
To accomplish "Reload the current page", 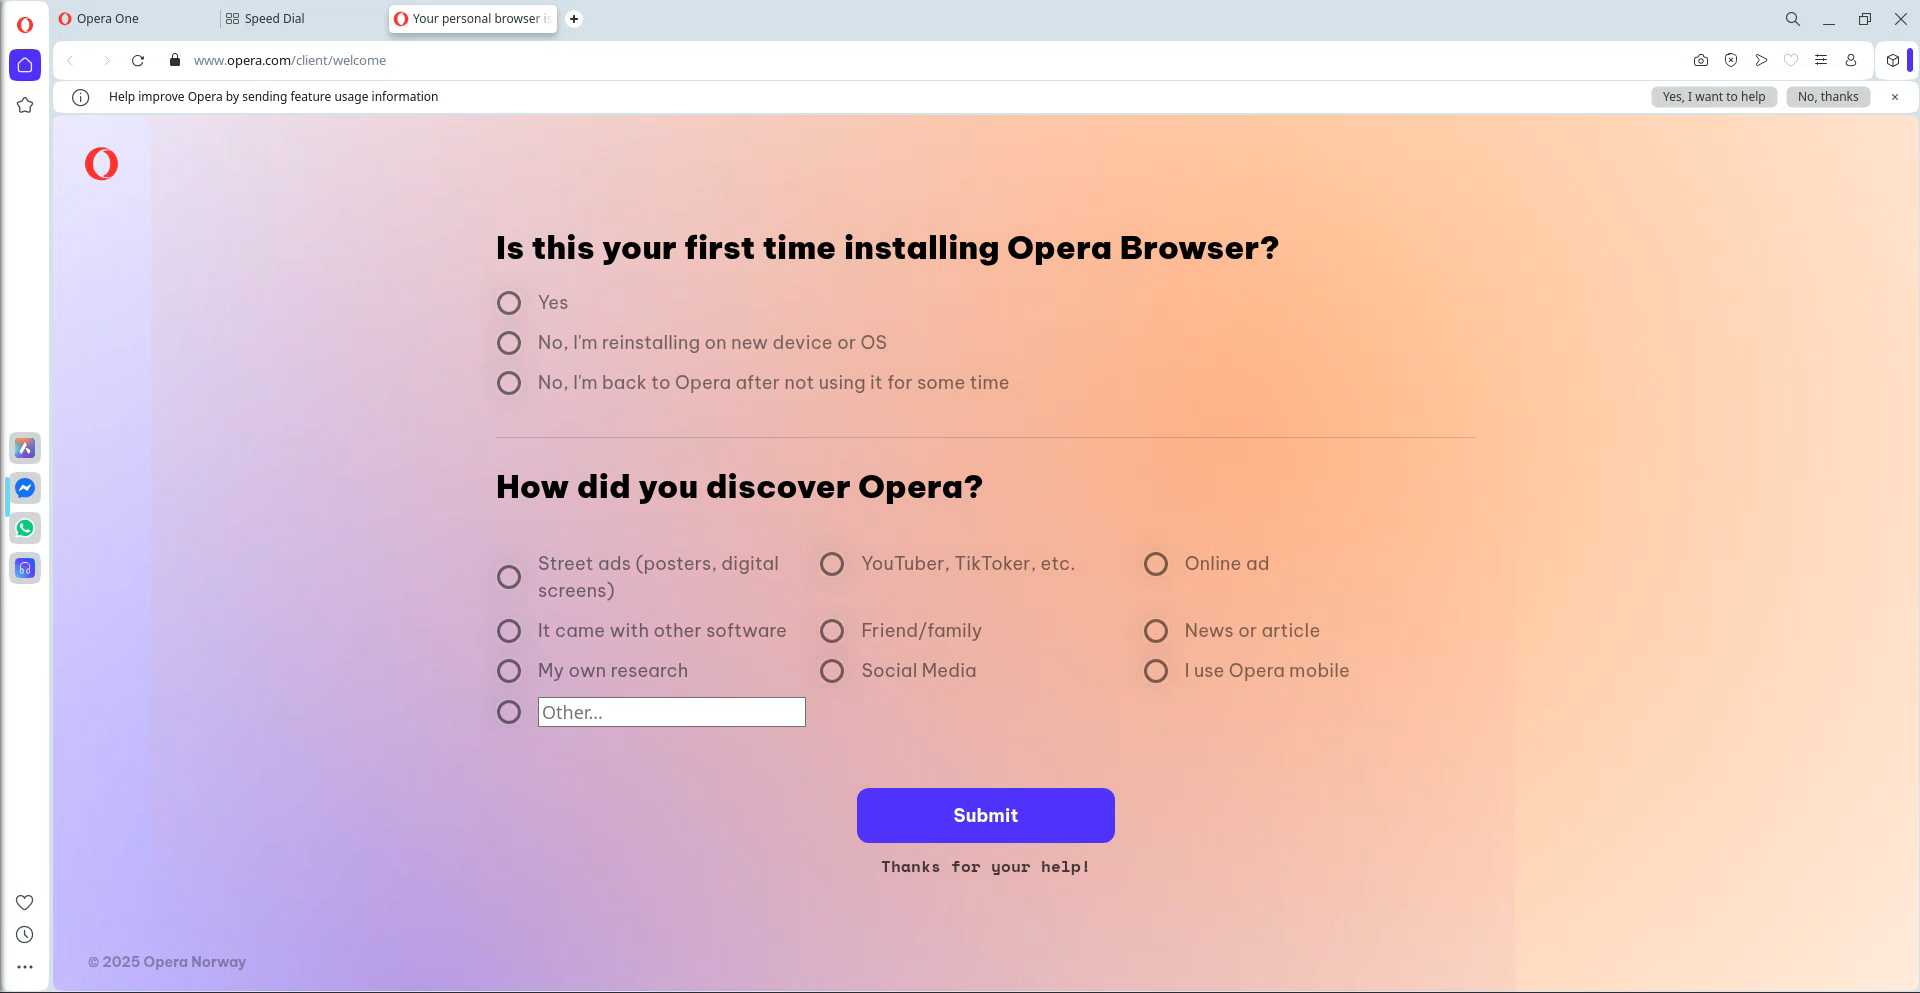I will 138,60.
